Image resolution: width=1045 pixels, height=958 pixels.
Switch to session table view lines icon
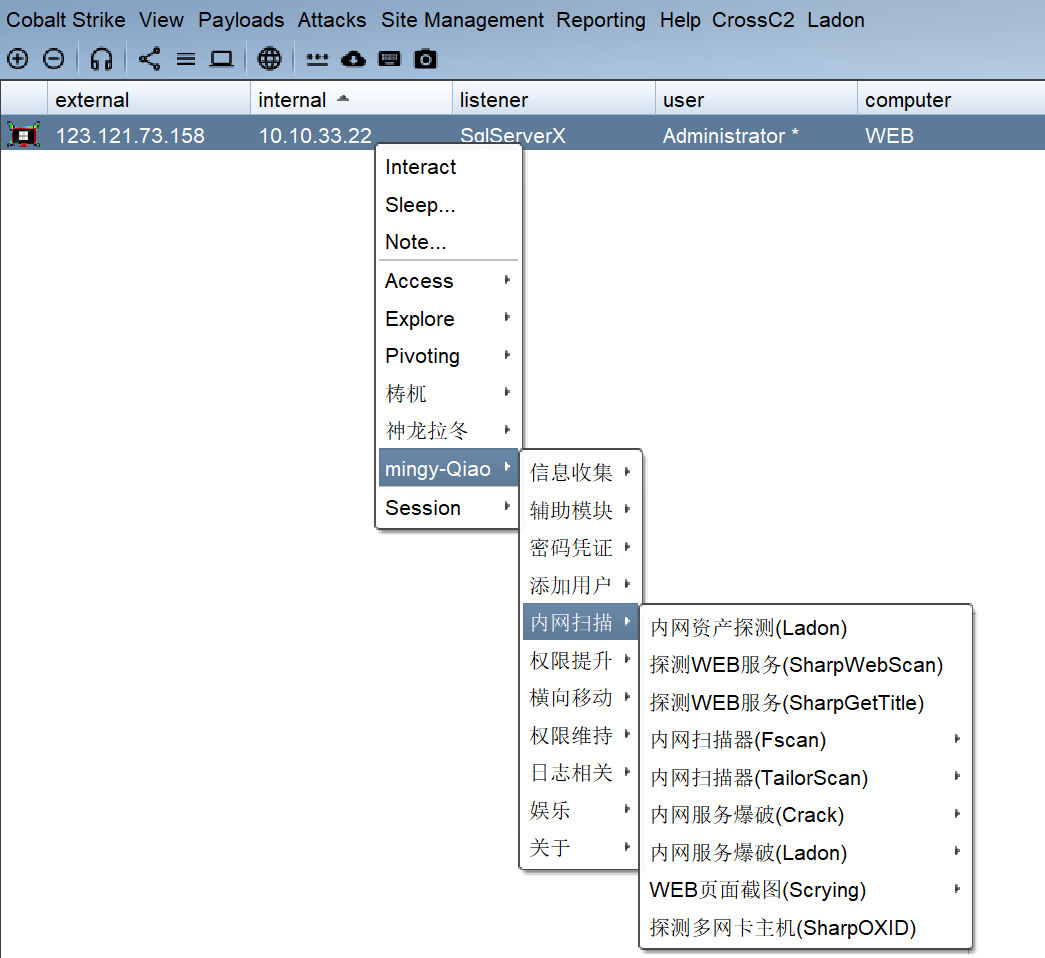tap(186, 59)
